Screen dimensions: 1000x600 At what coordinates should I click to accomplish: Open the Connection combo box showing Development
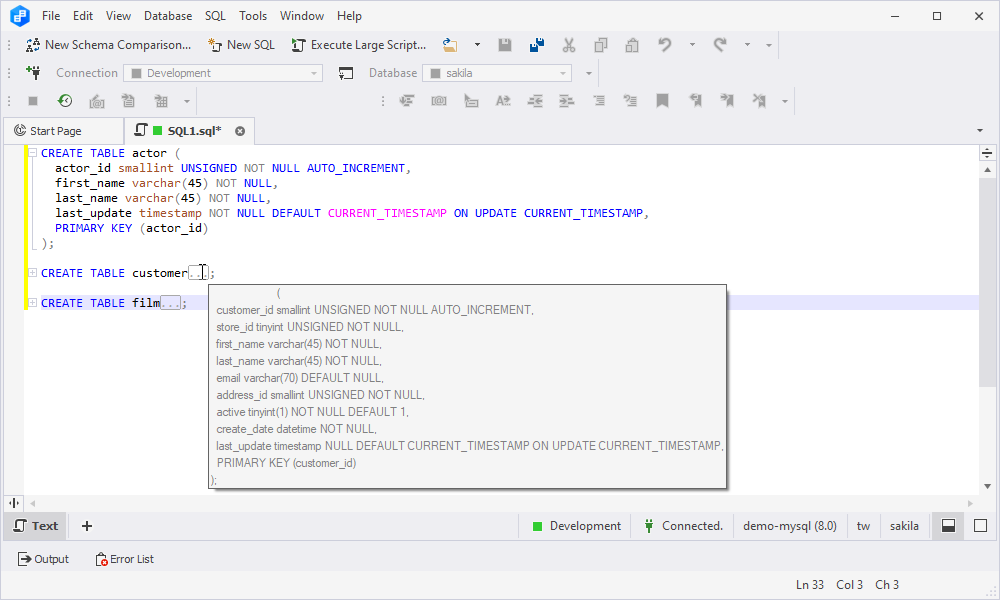coord(223,73)
